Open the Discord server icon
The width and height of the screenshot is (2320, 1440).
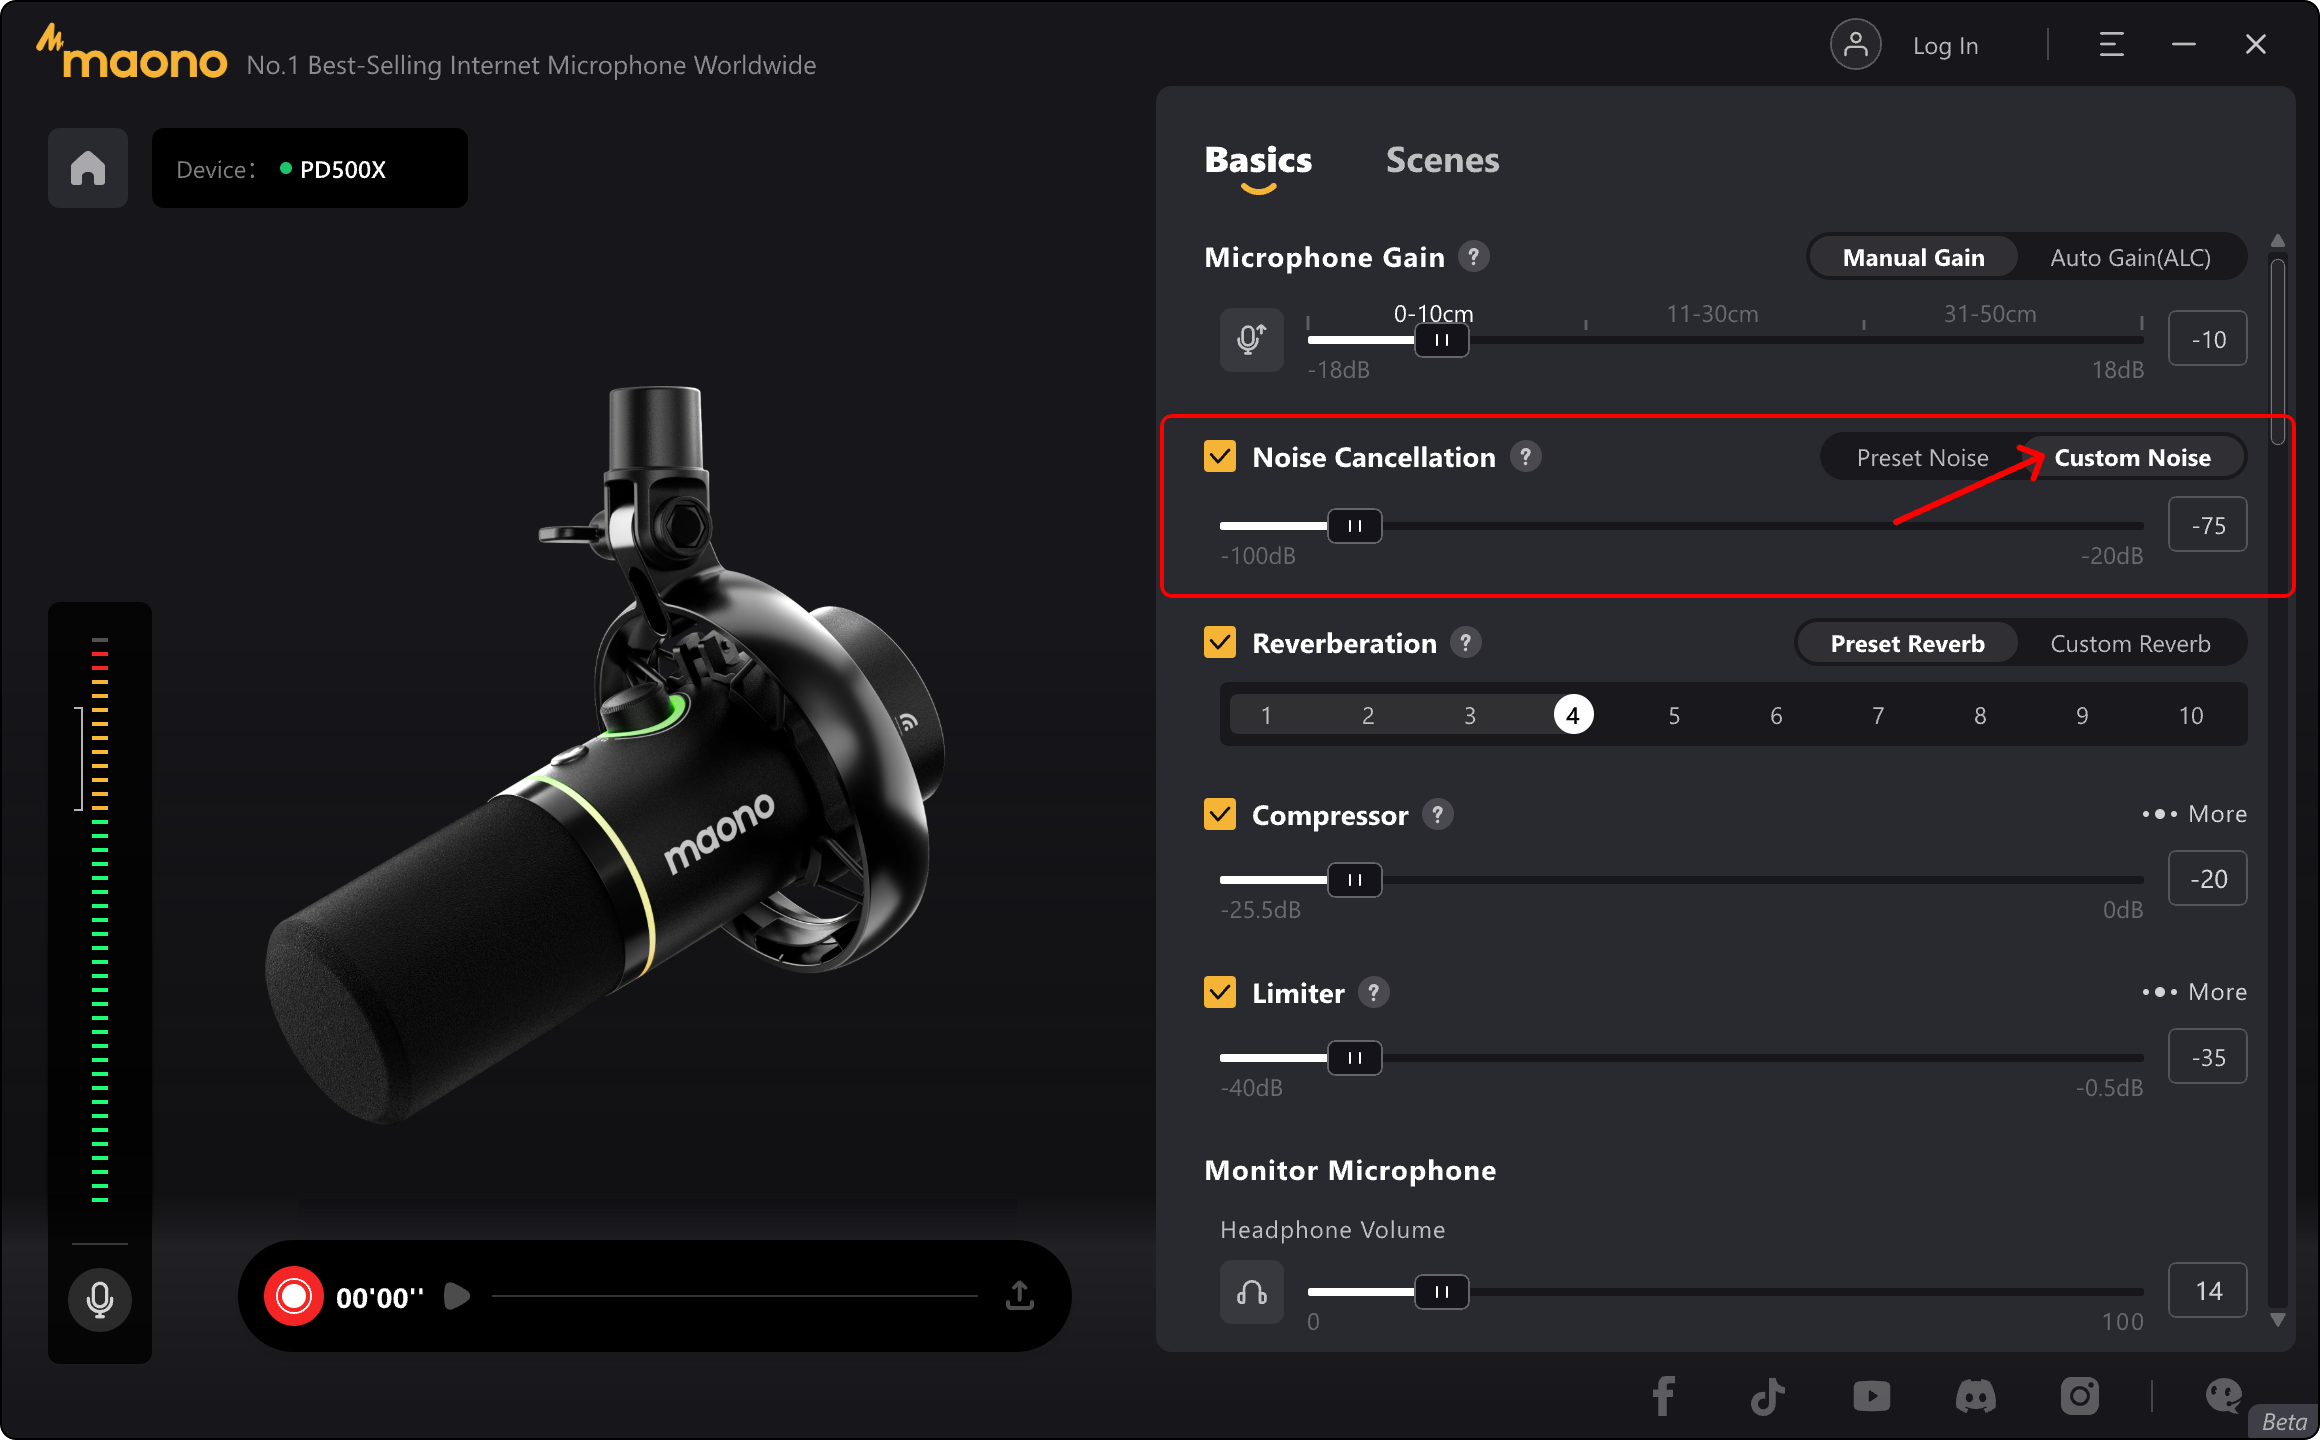tap(1975, 1396)
